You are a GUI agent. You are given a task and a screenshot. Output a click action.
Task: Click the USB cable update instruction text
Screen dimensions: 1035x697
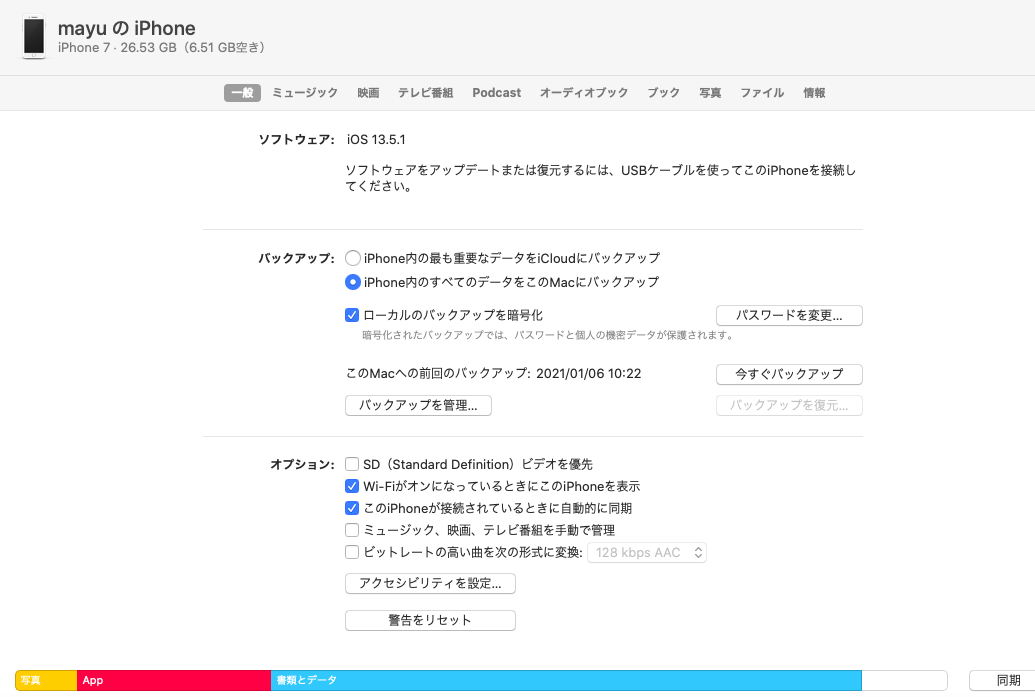[x=601, y=178]
